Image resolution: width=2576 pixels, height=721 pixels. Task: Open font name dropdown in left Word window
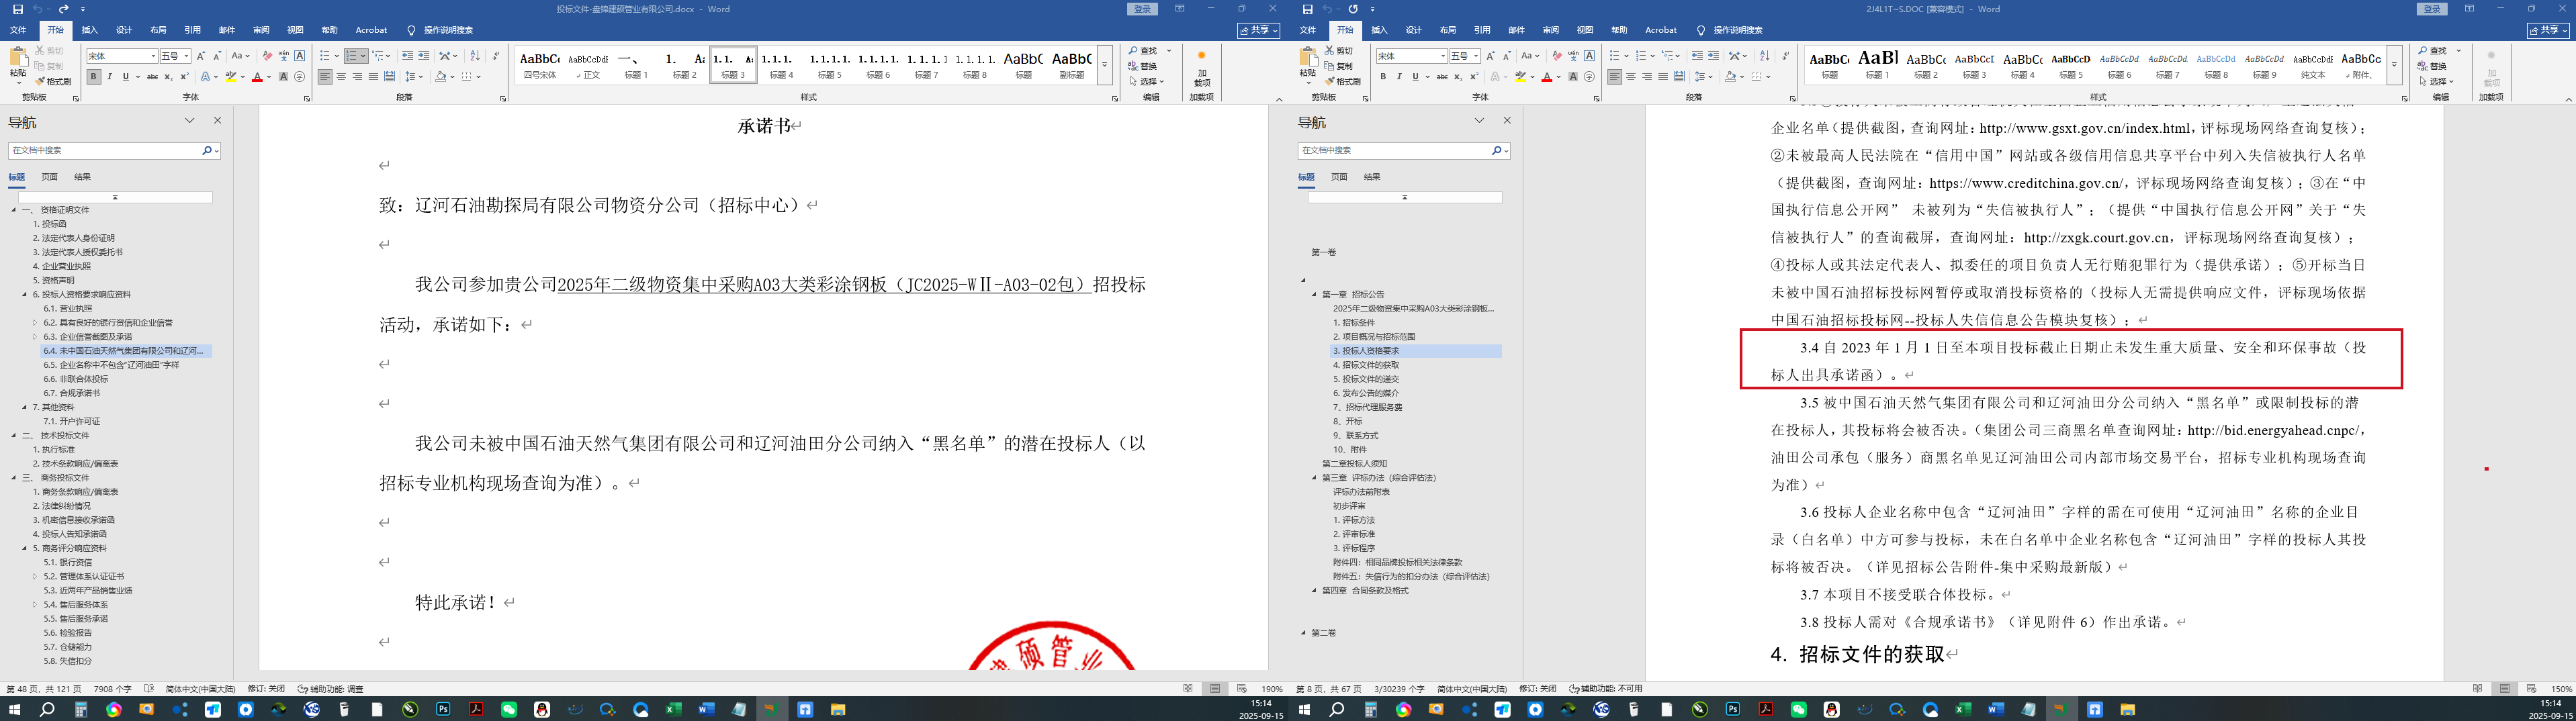coord(153,56)
